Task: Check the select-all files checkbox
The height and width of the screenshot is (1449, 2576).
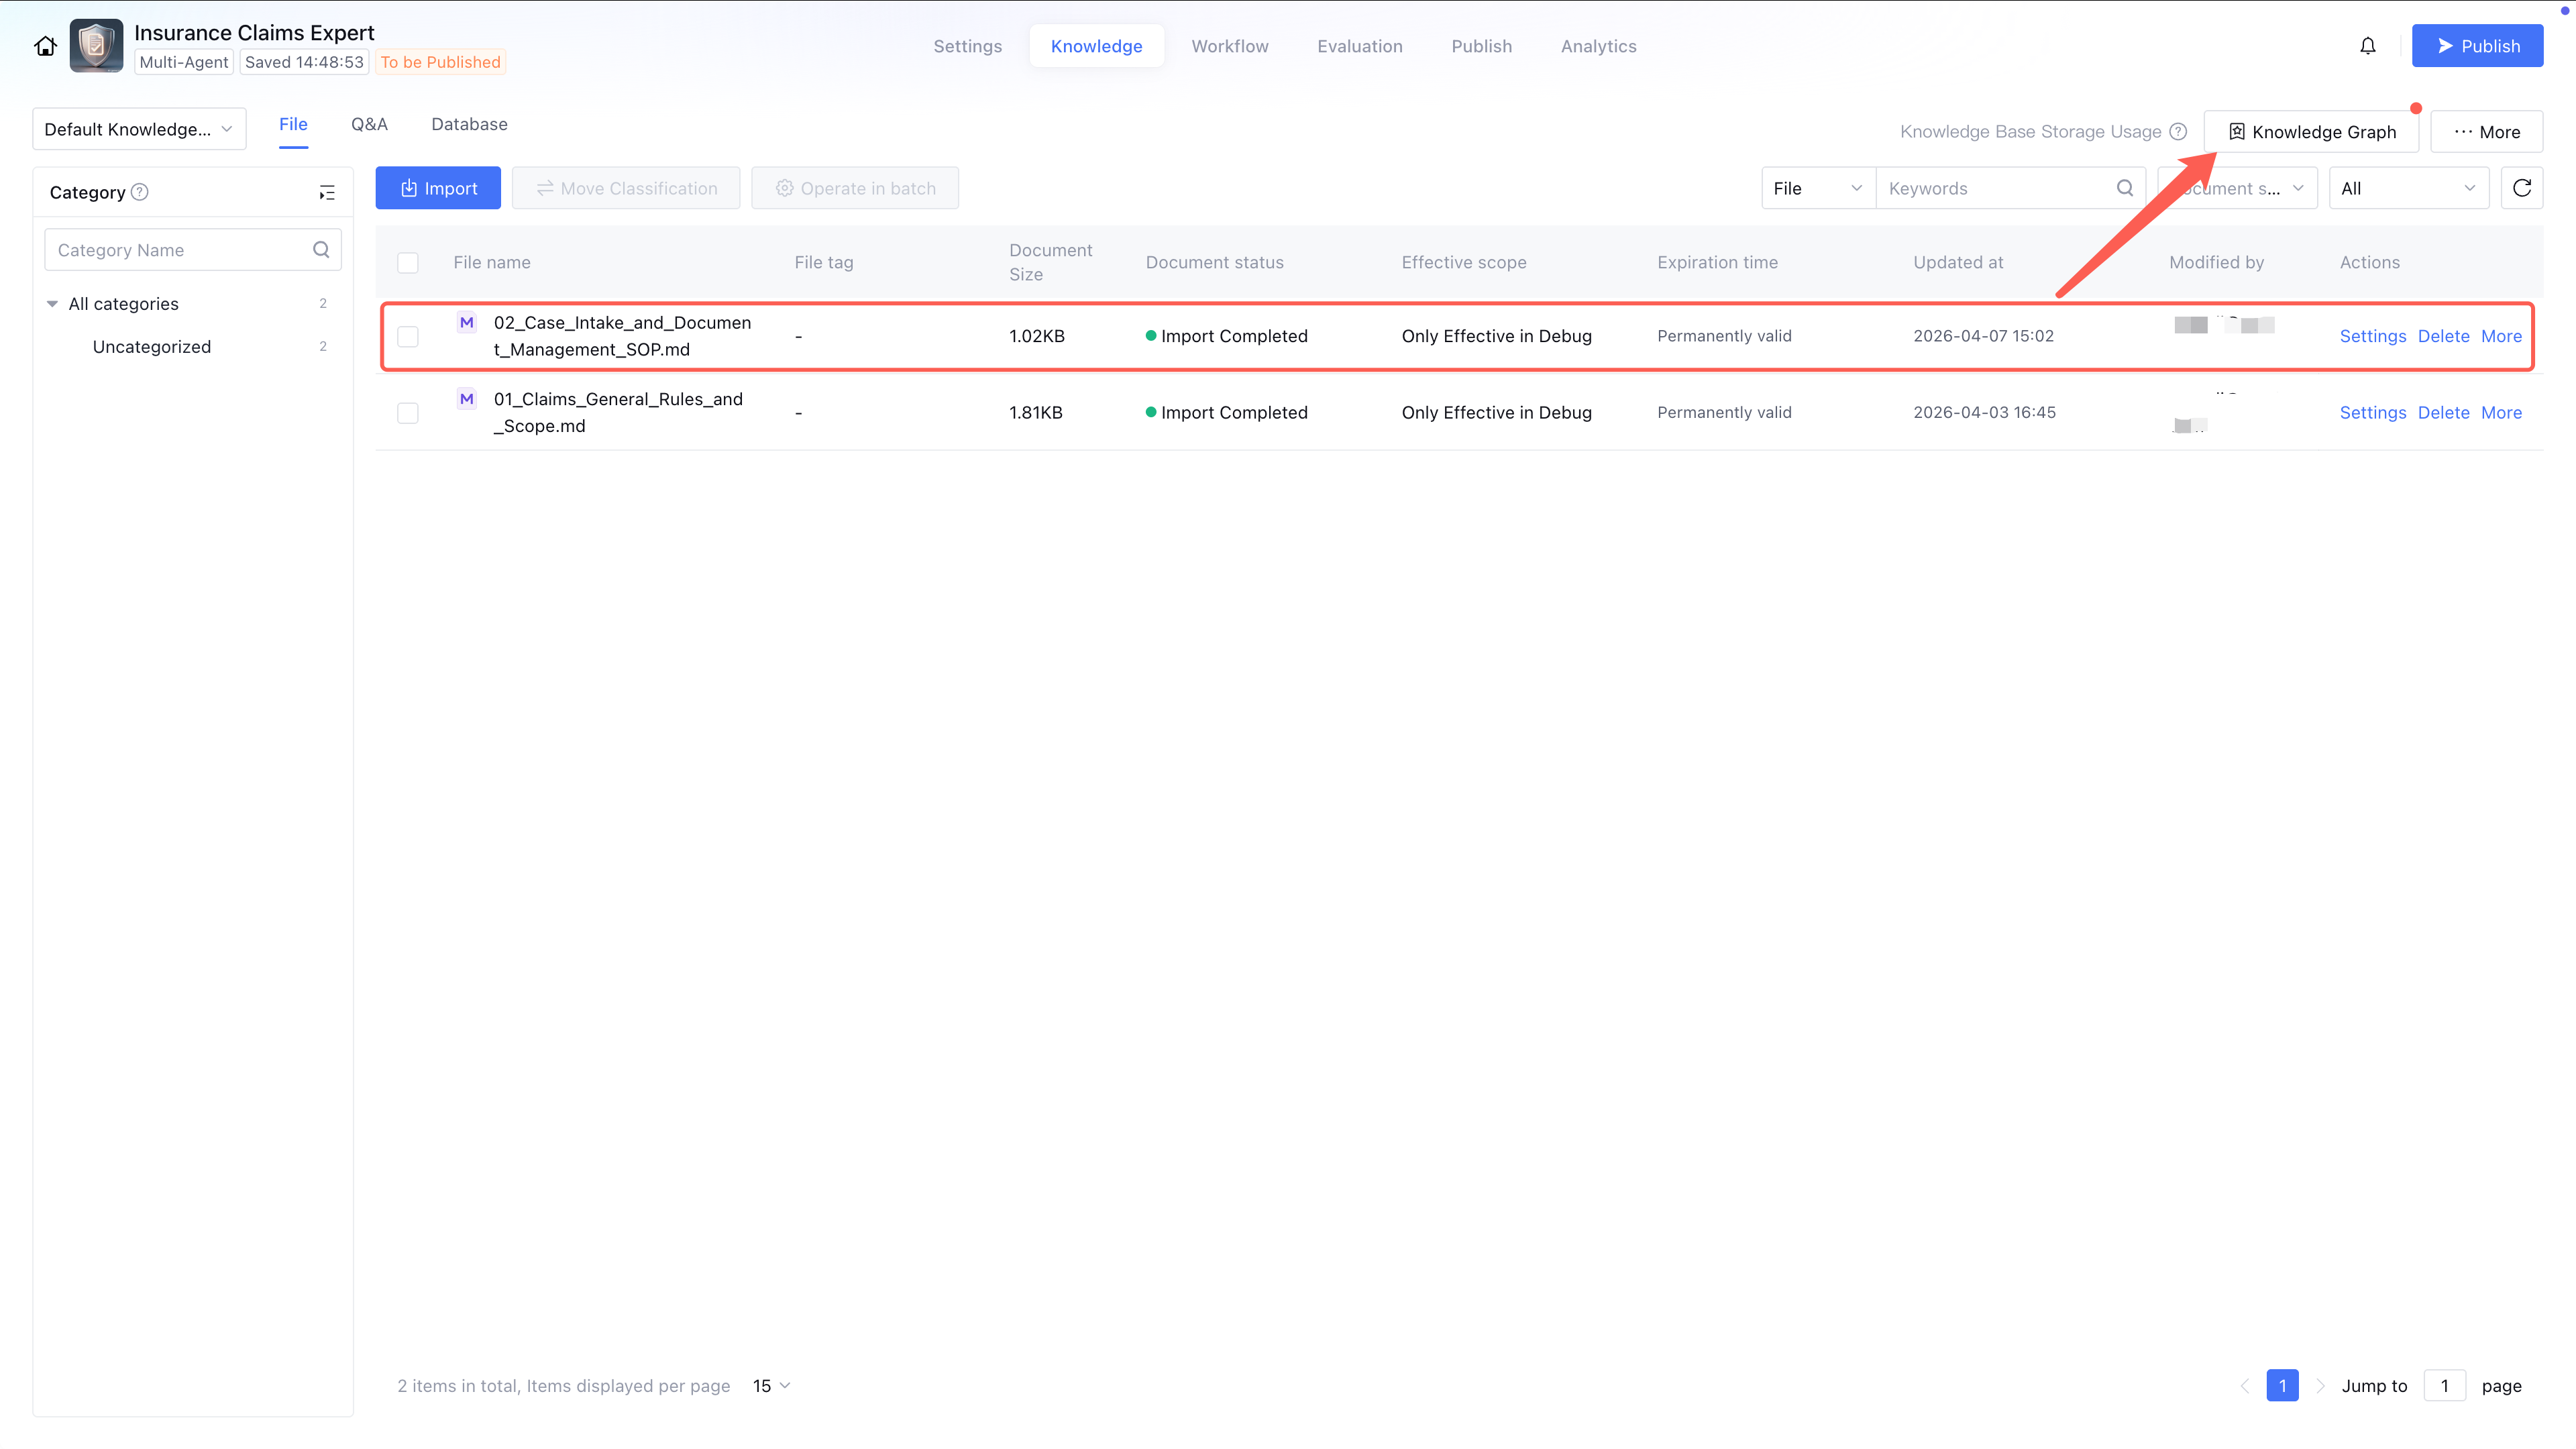Action: point(408,263)
